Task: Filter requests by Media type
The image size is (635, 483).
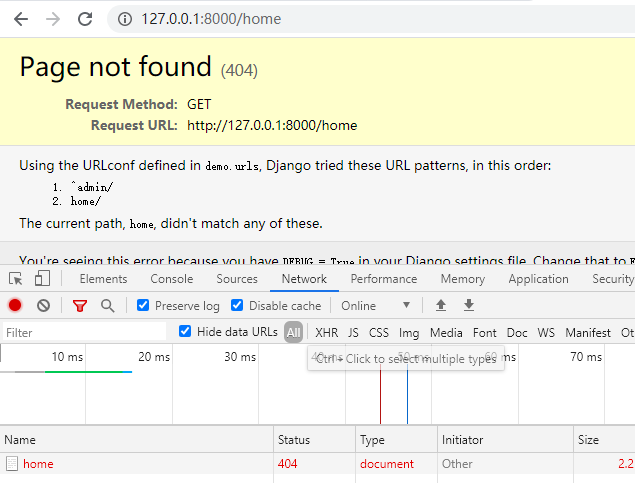Action: click(x=446, y=333)
